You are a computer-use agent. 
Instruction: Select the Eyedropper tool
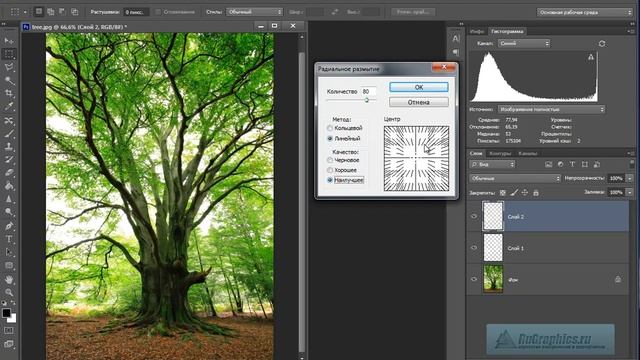pos(9,107)
